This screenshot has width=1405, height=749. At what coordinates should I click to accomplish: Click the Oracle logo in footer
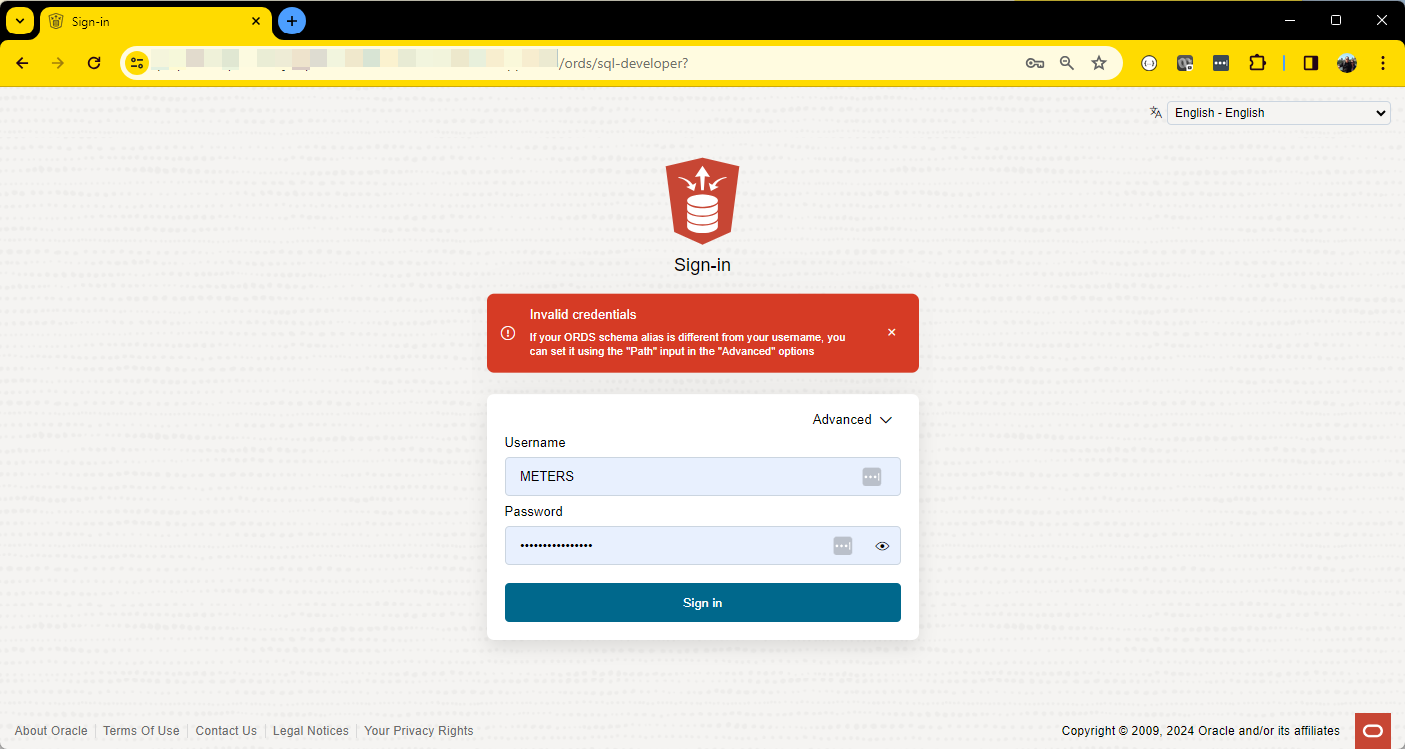[1373, 731]
